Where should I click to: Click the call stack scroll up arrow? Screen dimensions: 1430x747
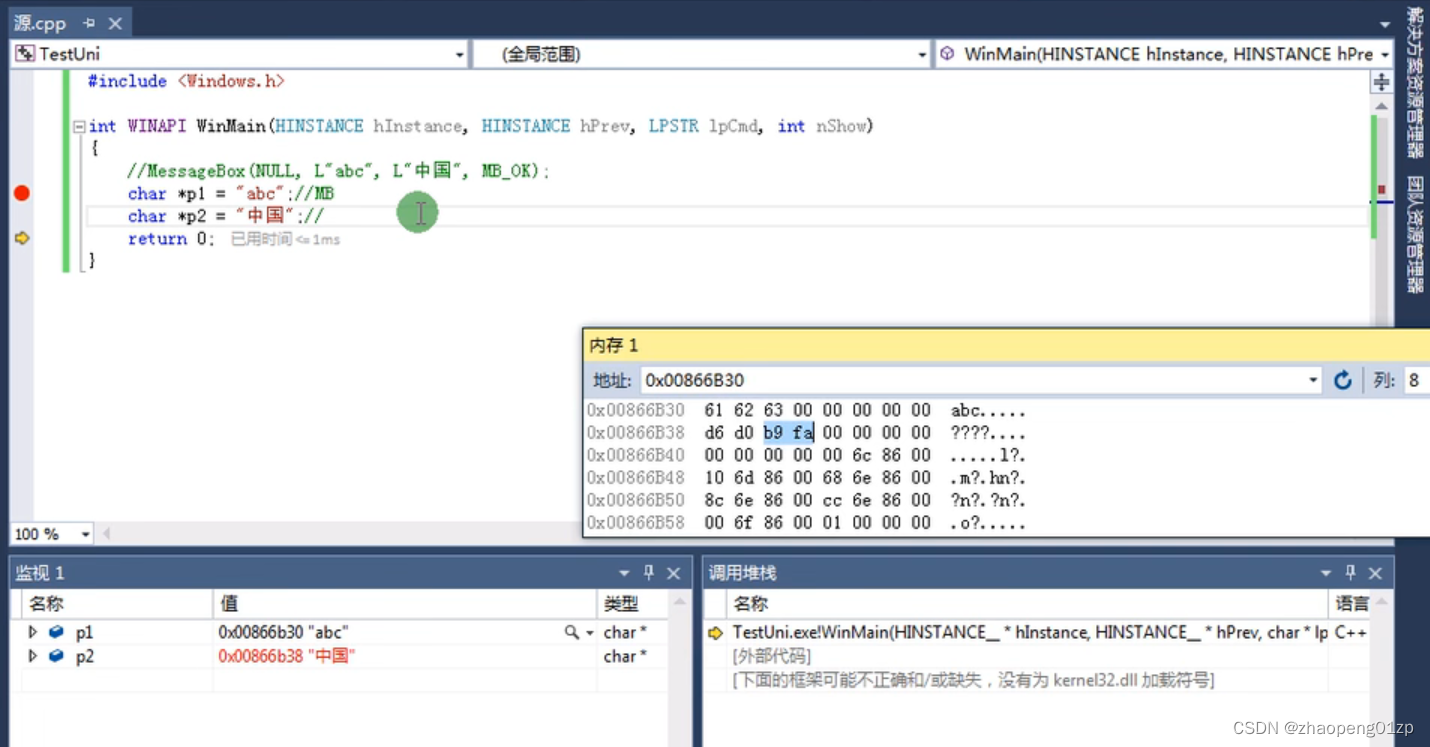click(x=1384, y=602)
